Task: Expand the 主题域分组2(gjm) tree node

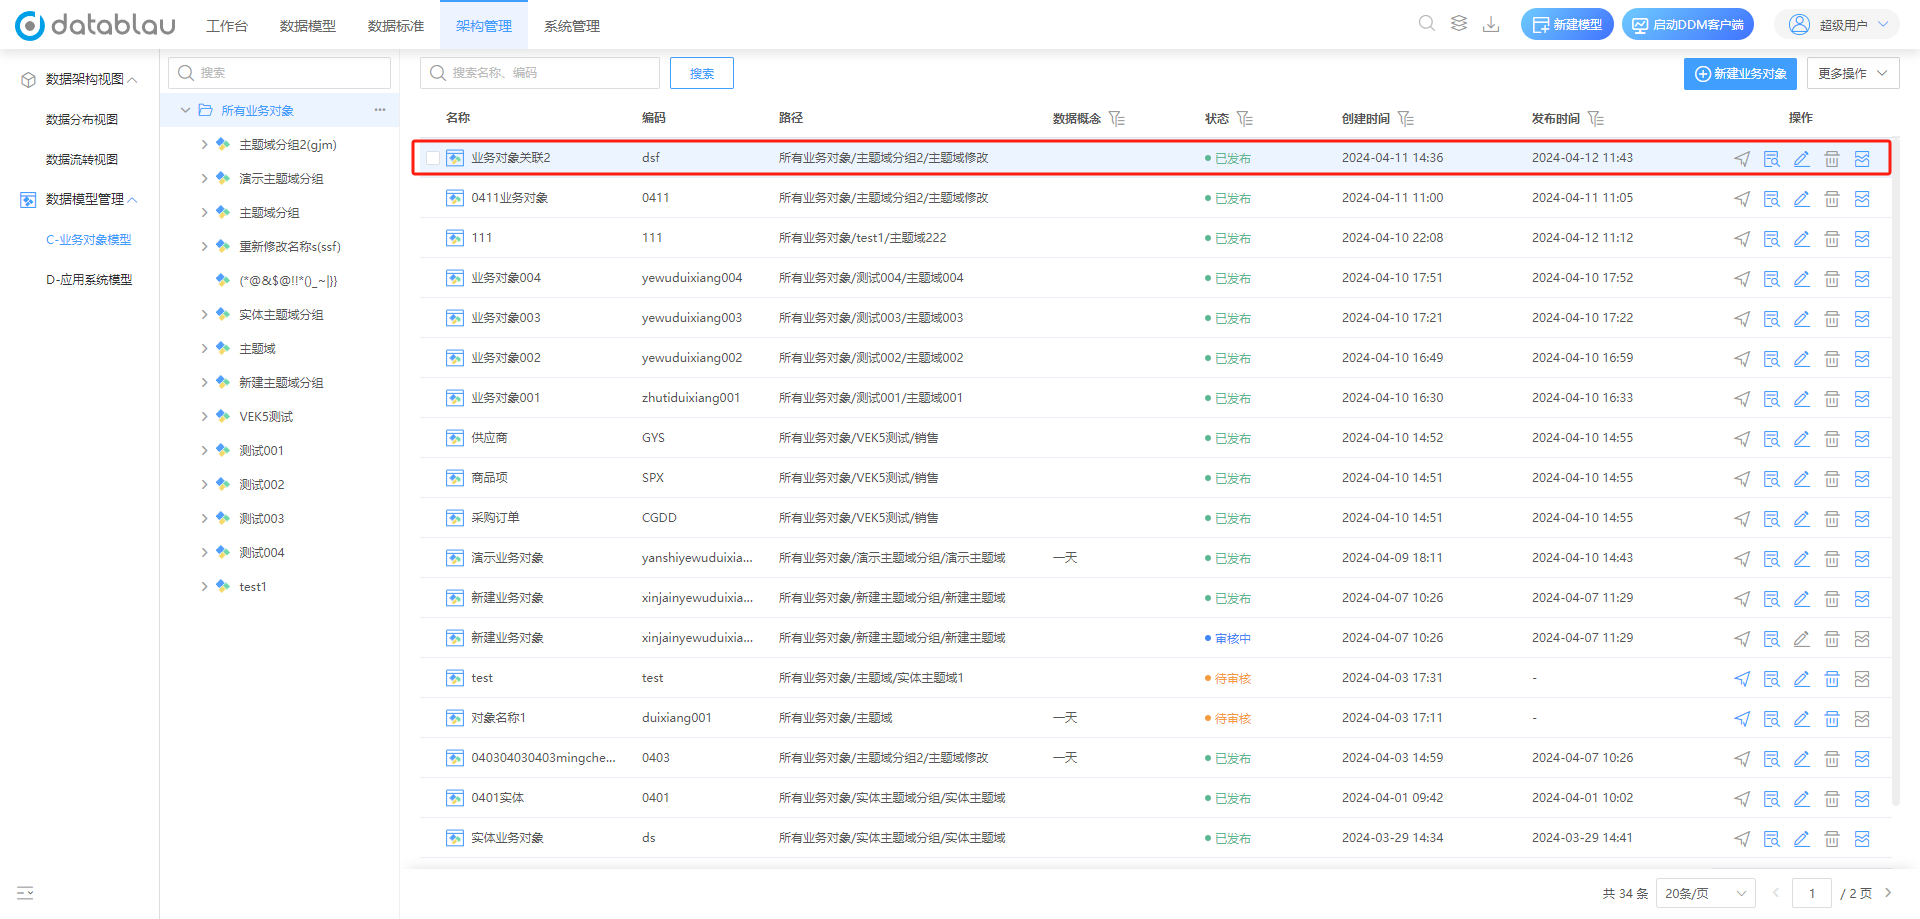Action: pos(204,145)
